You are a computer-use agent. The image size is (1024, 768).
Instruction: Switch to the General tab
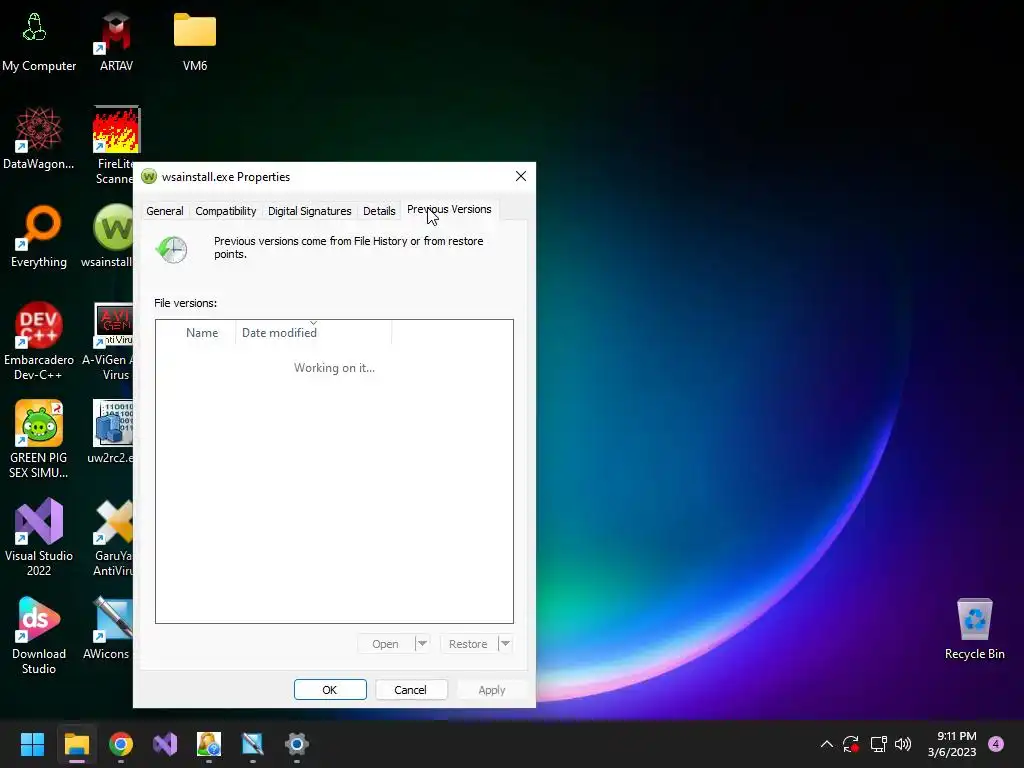165,211
